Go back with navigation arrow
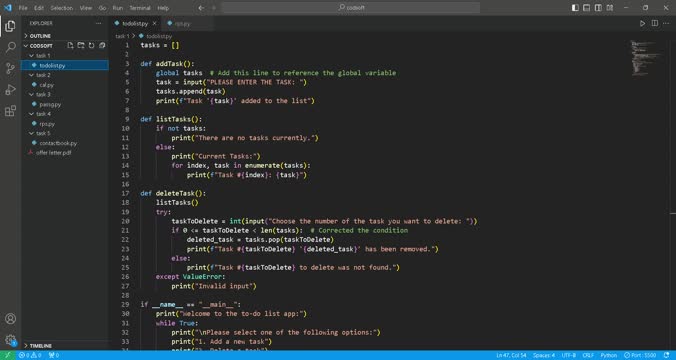676x360 pixels. (x=201, y=8)
